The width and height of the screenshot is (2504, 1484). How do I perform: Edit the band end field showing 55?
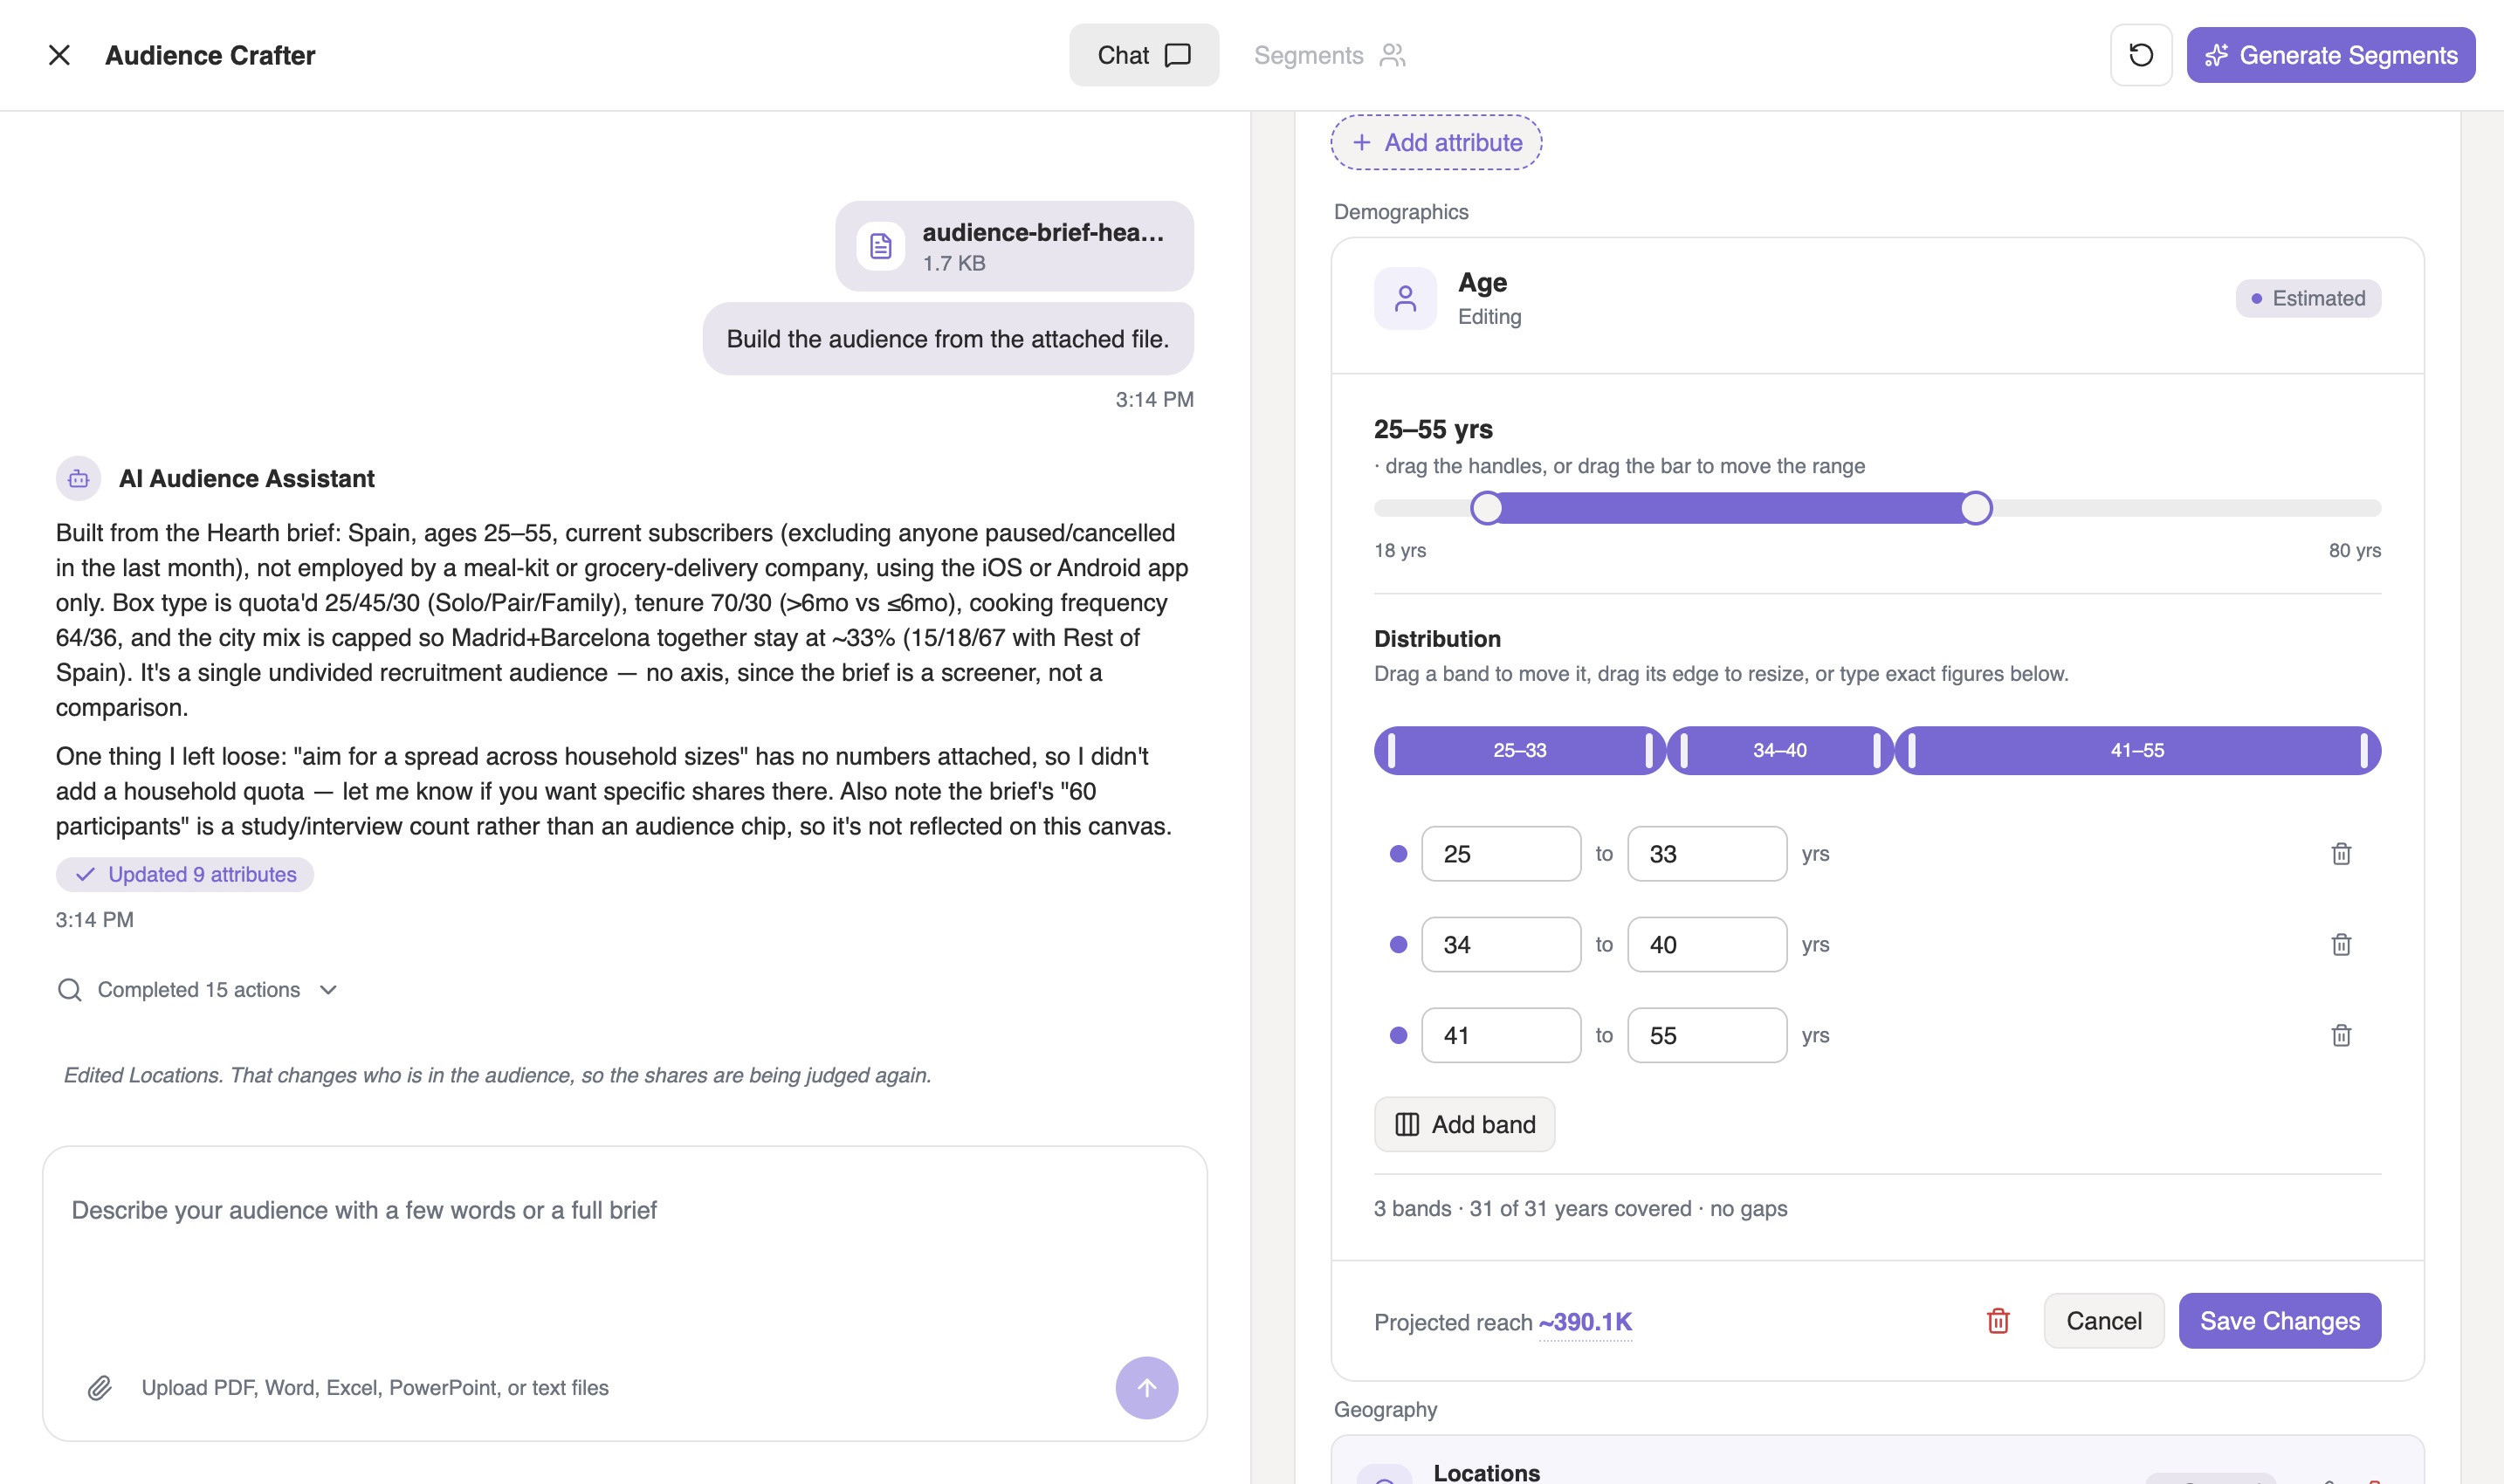pyautogui.click(x=1706, y=1035)
